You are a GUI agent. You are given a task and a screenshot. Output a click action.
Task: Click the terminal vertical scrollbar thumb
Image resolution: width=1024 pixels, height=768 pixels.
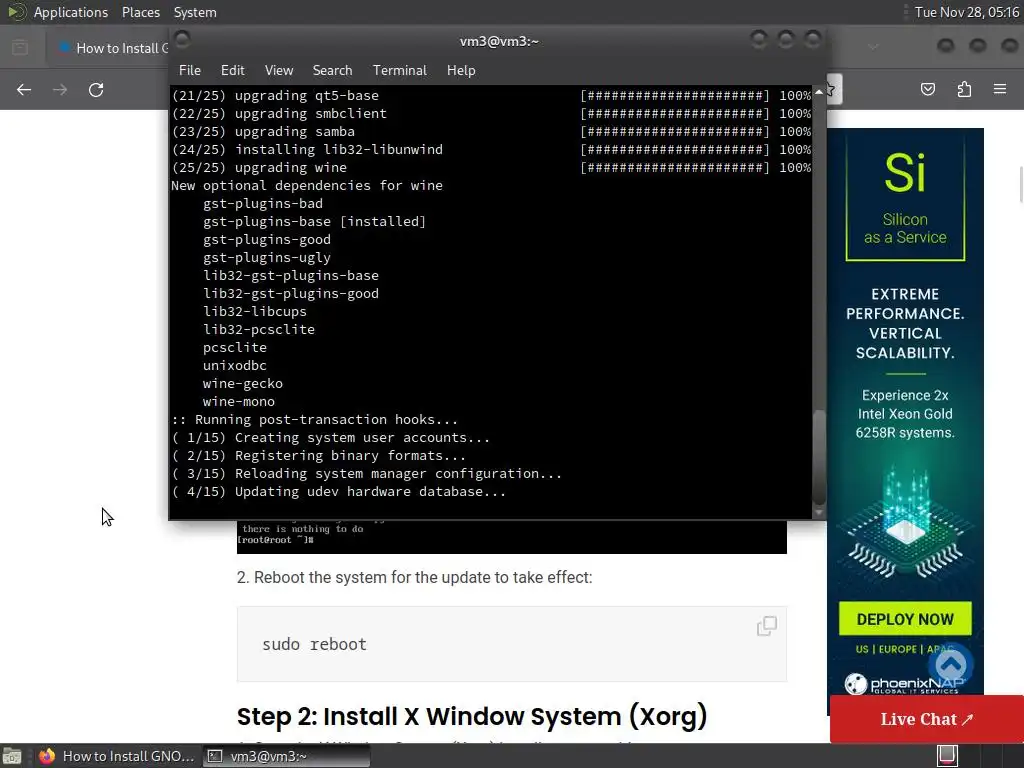coord(818,455)
